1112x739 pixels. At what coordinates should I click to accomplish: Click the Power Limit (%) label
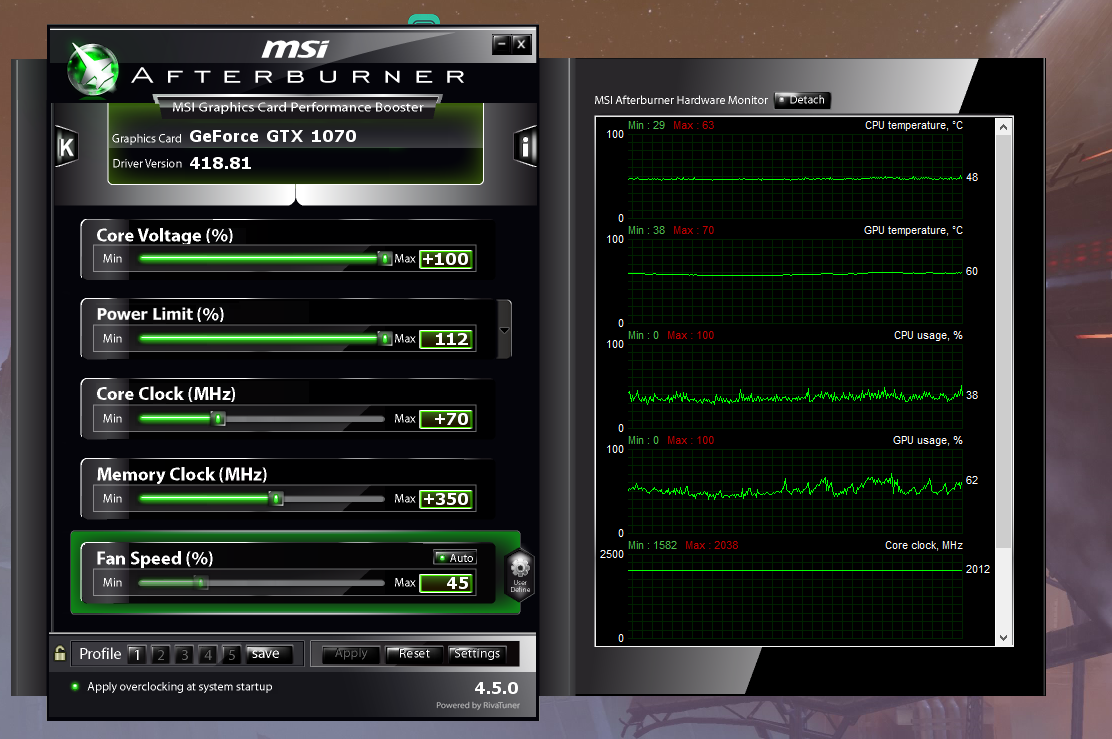click(x=160, y=314)
